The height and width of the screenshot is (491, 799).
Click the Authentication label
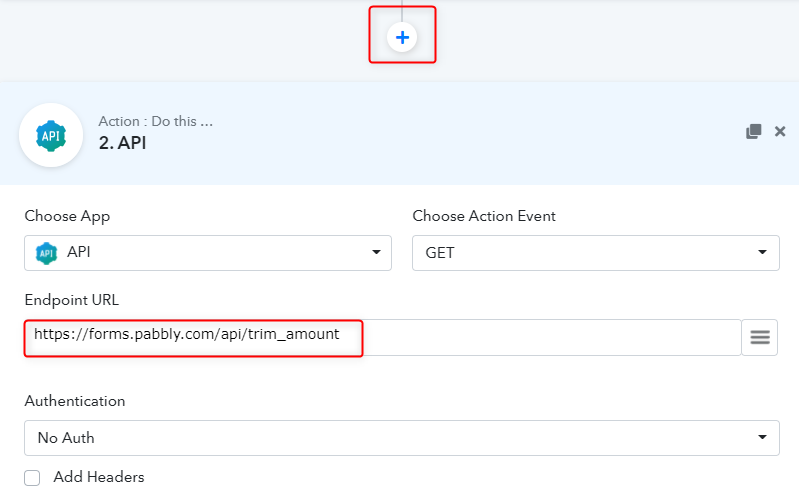click(x=74, y=401)
